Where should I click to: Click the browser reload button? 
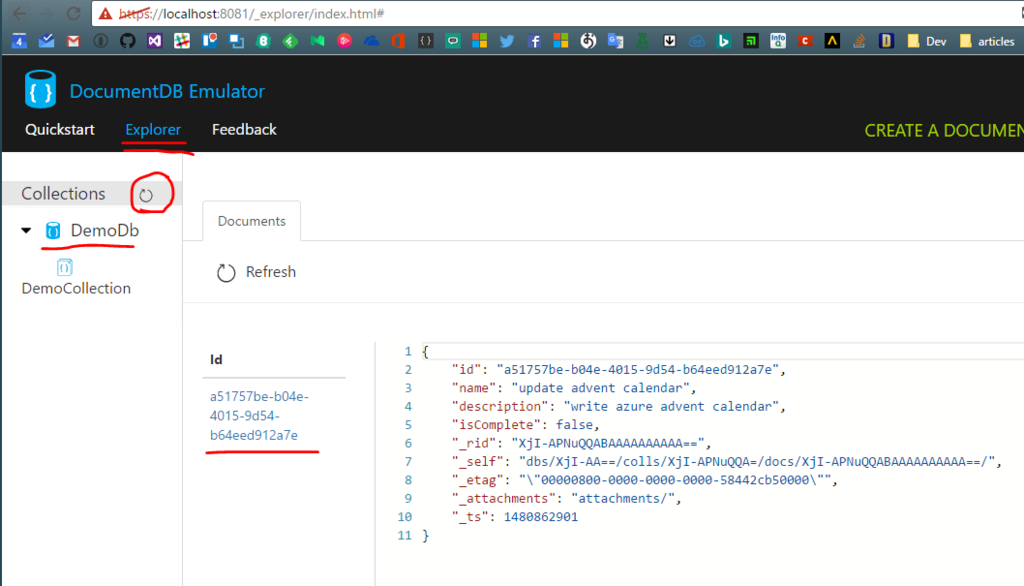click(73, 13)
